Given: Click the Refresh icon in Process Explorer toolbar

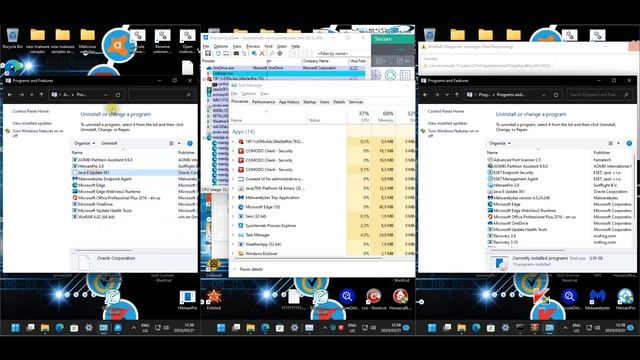Looking at the screenshot, I should 218,53.
